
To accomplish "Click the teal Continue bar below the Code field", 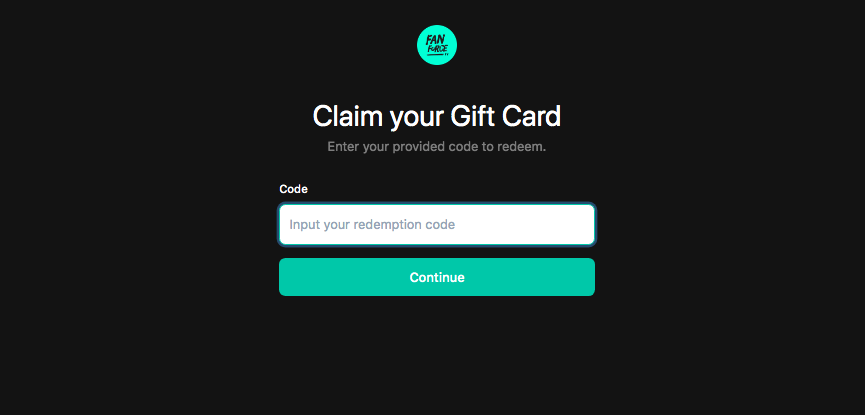I will (x=437, y=277).
